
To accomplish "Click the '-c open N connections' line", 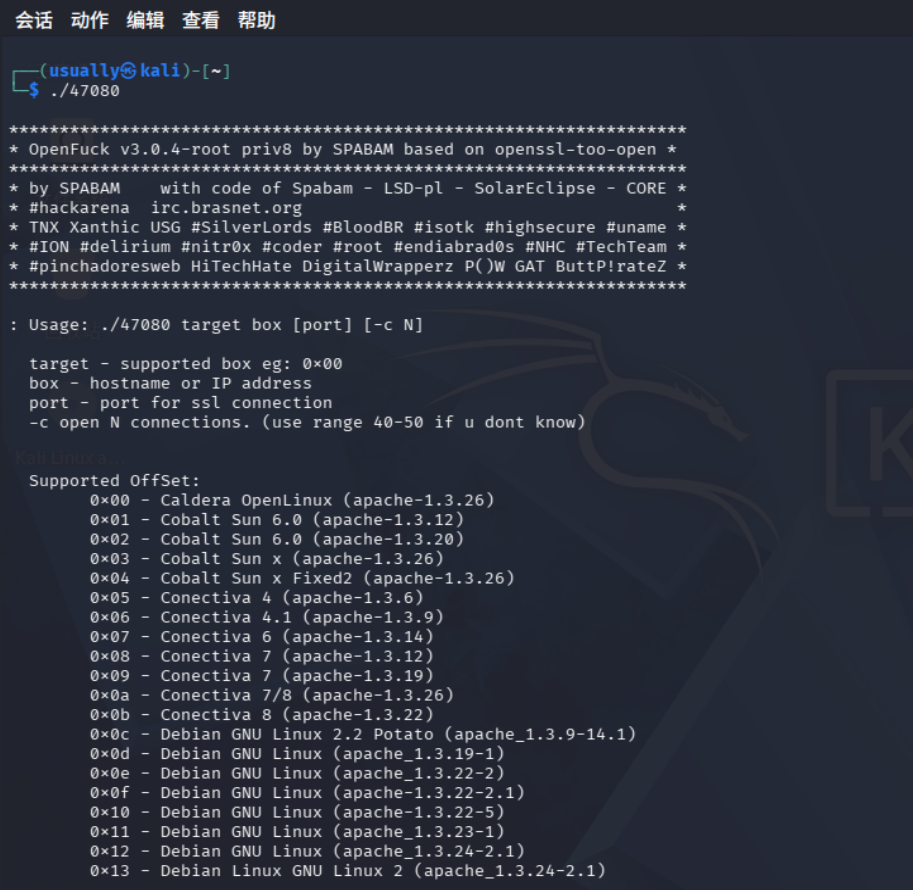I will 307,422.
